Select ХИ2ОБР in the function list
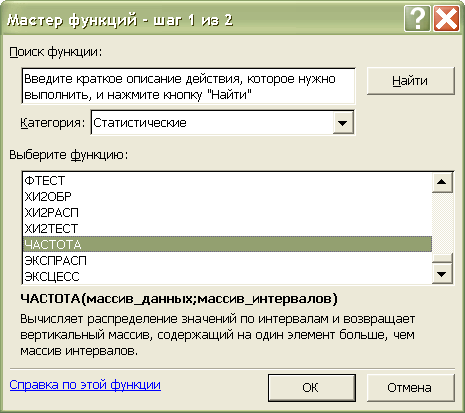Image resolution: width=465 pixels, height=413 pixels. (x=227, y=196)
